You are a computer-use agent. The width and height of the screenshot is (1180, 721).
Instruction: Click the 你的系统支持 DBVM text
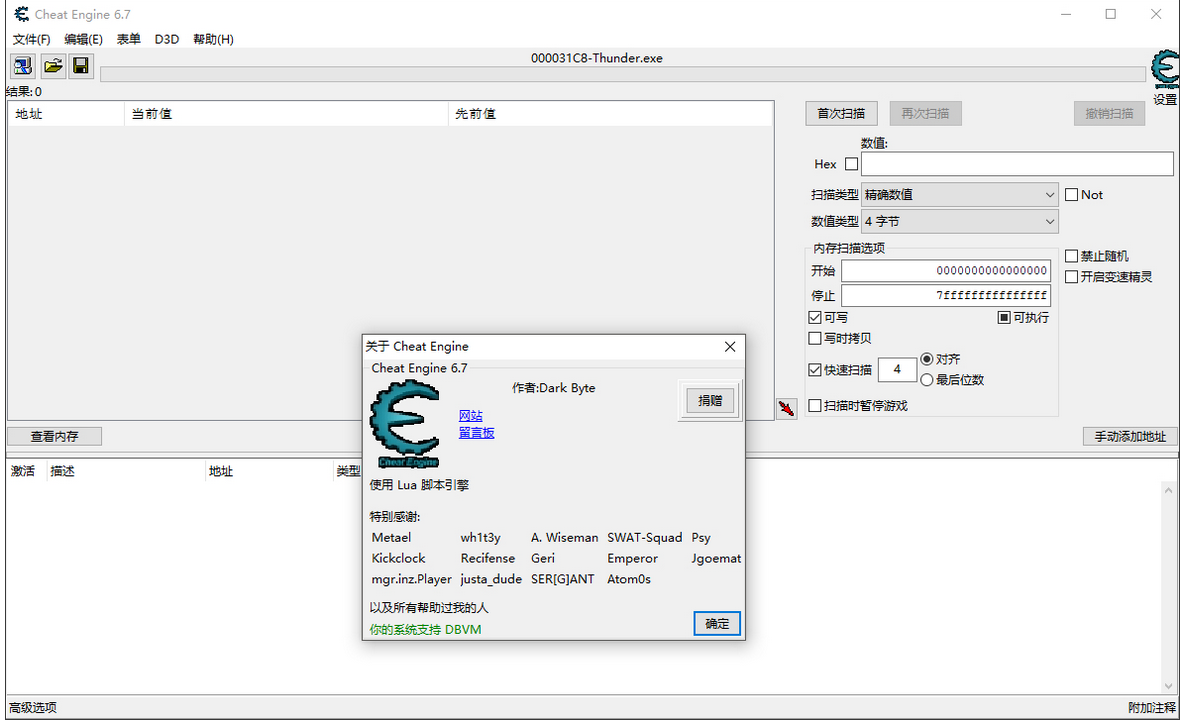[x=425, y=629]
